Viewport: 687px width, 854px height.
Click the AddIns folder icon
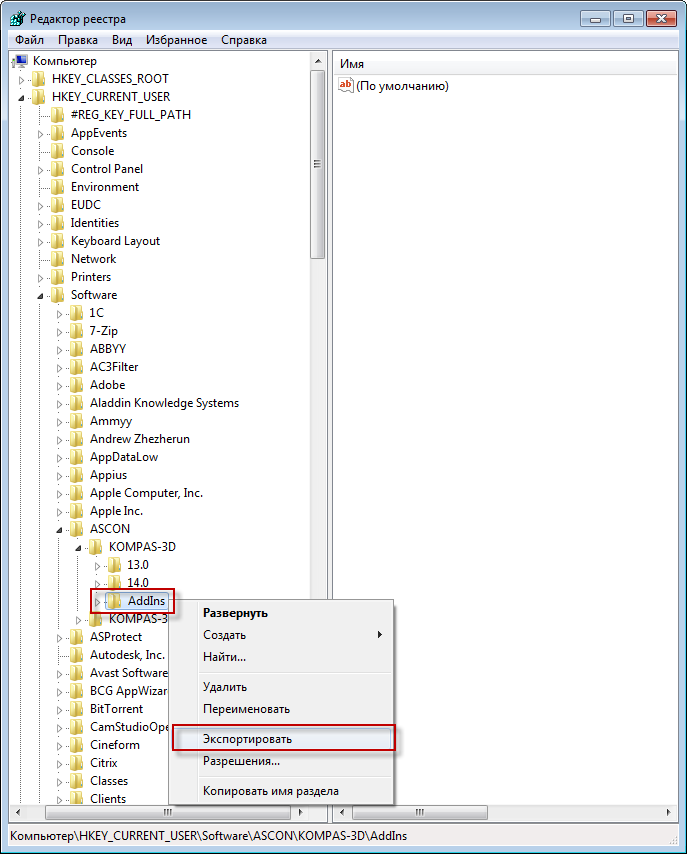(114, 601)
